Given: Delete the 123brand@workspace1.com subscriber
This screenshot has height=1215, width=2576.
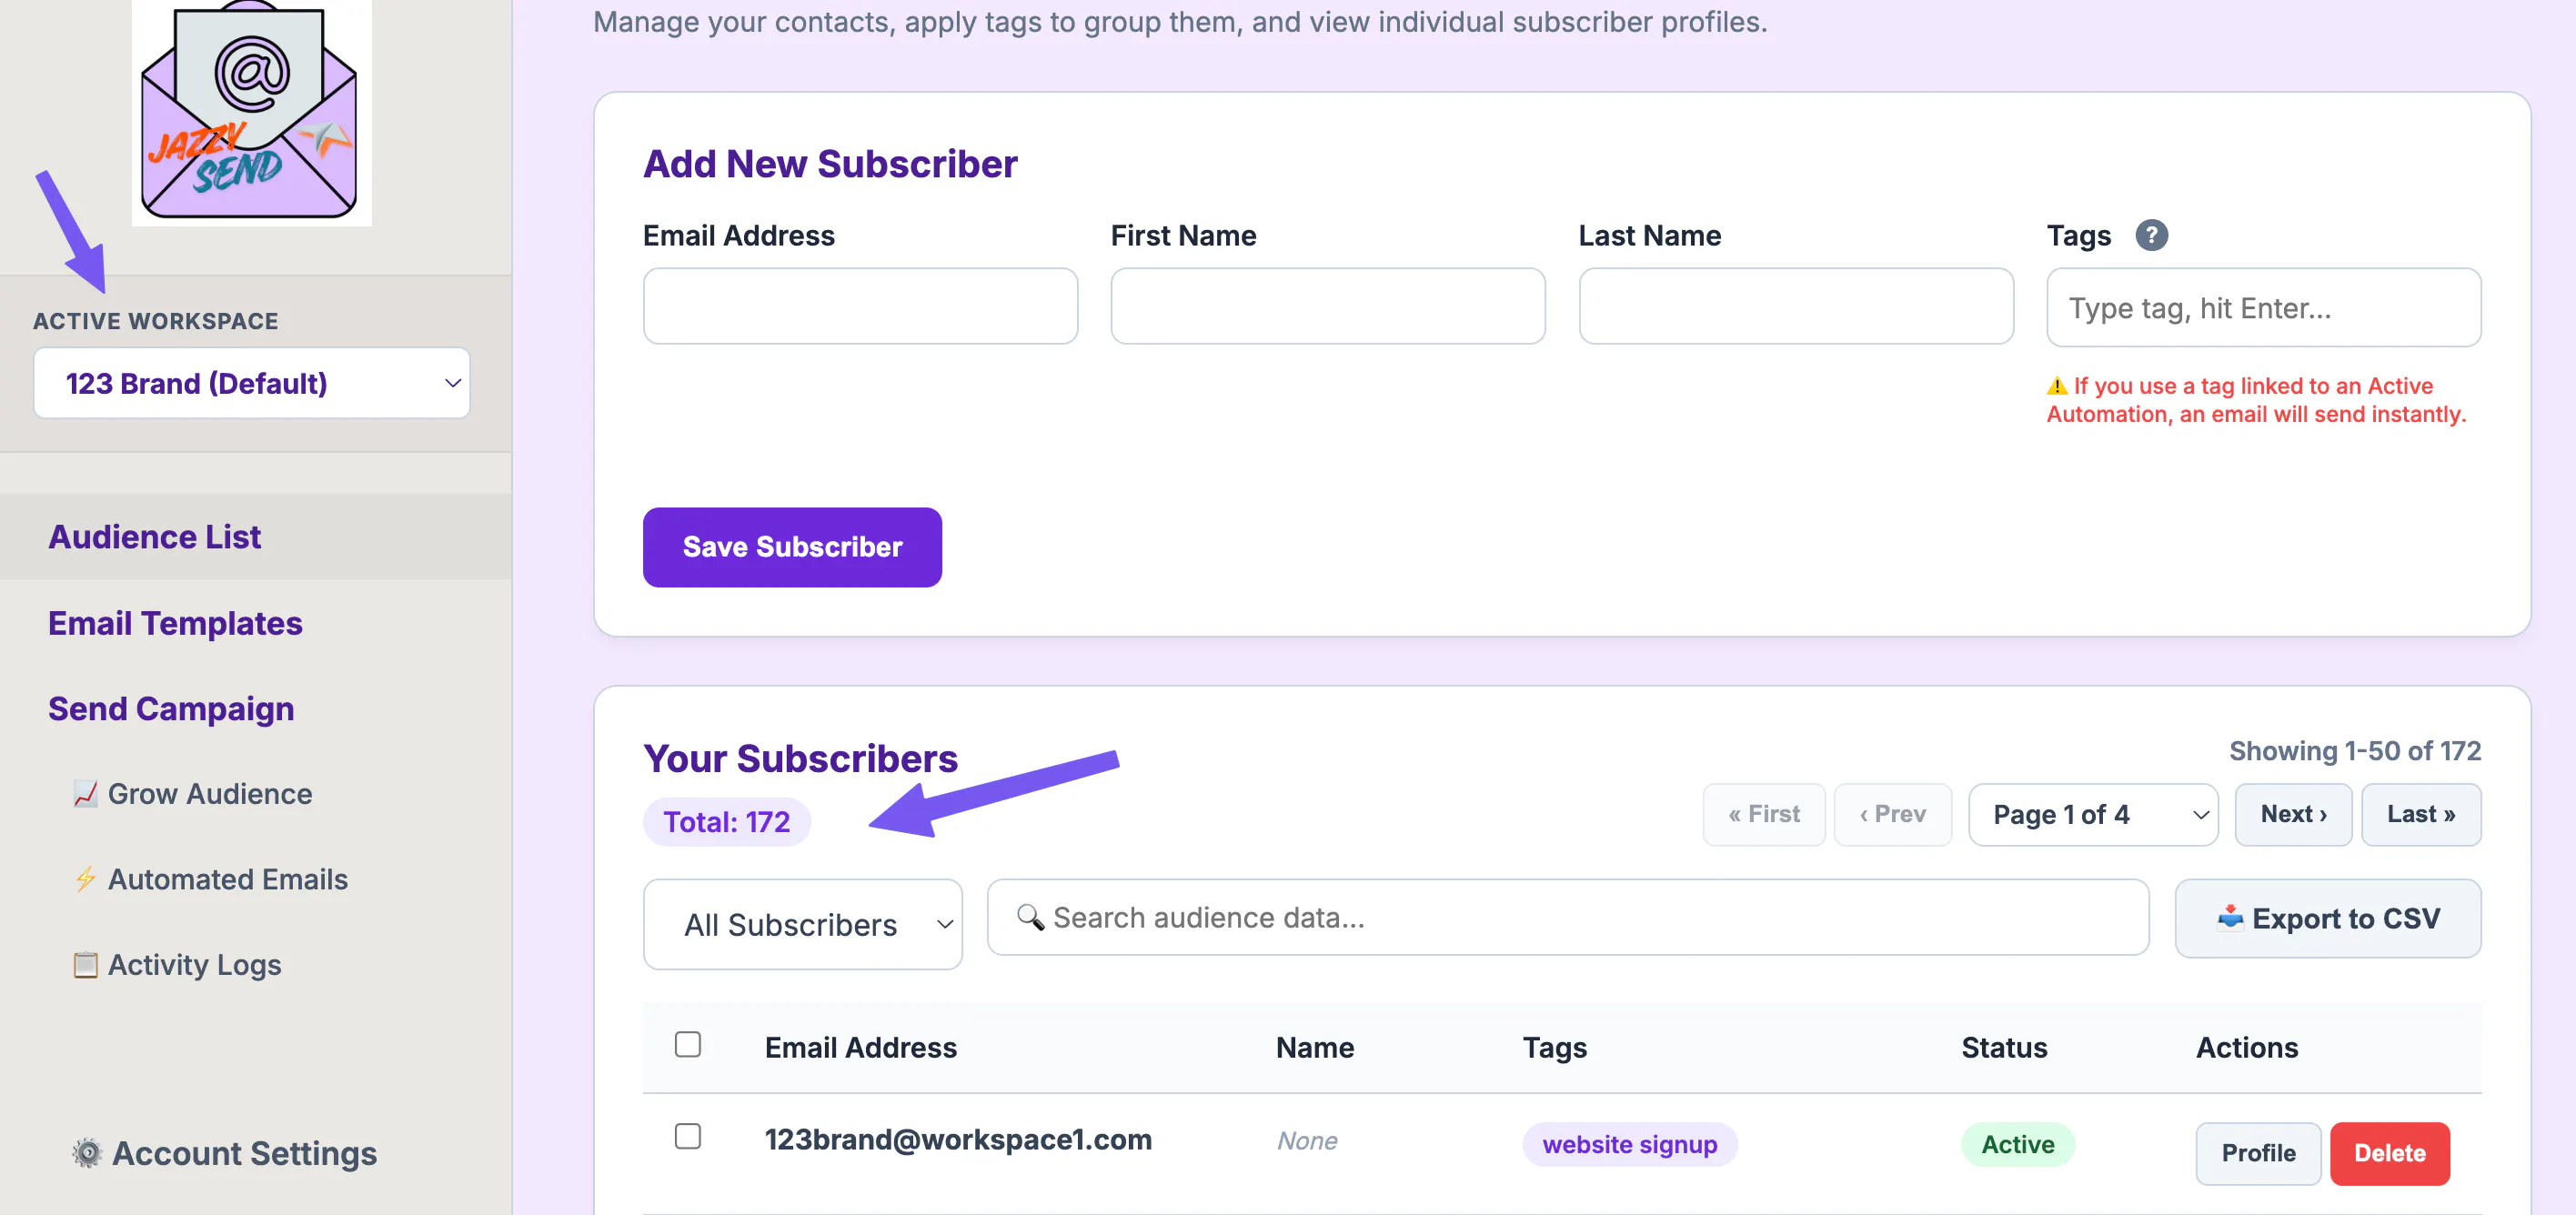Looking at the screenshot, I should click(x=2389, y=1153).
